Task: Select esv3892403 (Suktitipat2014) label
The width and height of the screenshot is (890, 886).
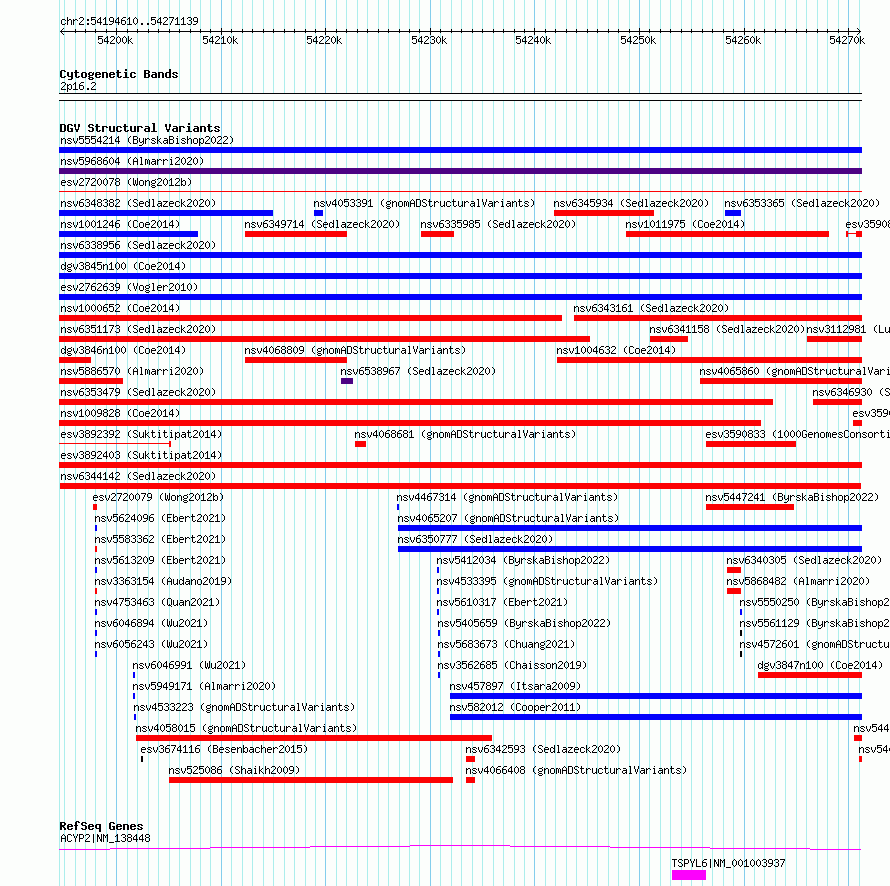Action: point(141,455)
